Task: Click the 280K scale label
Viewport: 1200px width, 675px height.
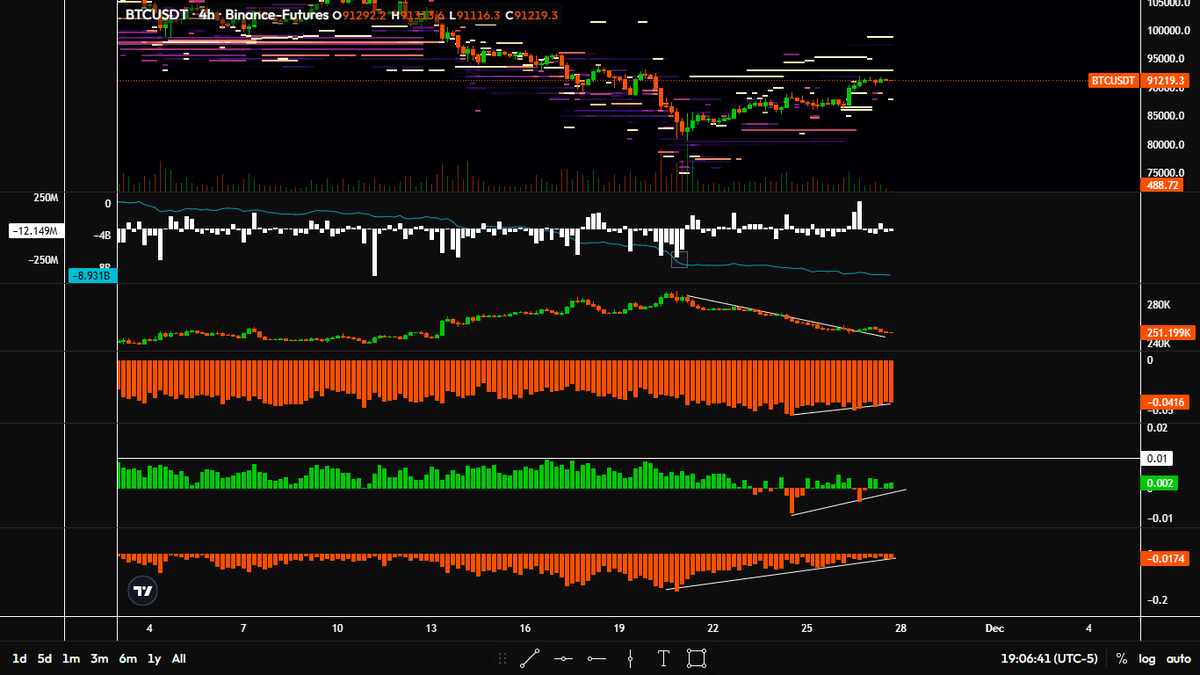Action: [x=1158, y=305]
